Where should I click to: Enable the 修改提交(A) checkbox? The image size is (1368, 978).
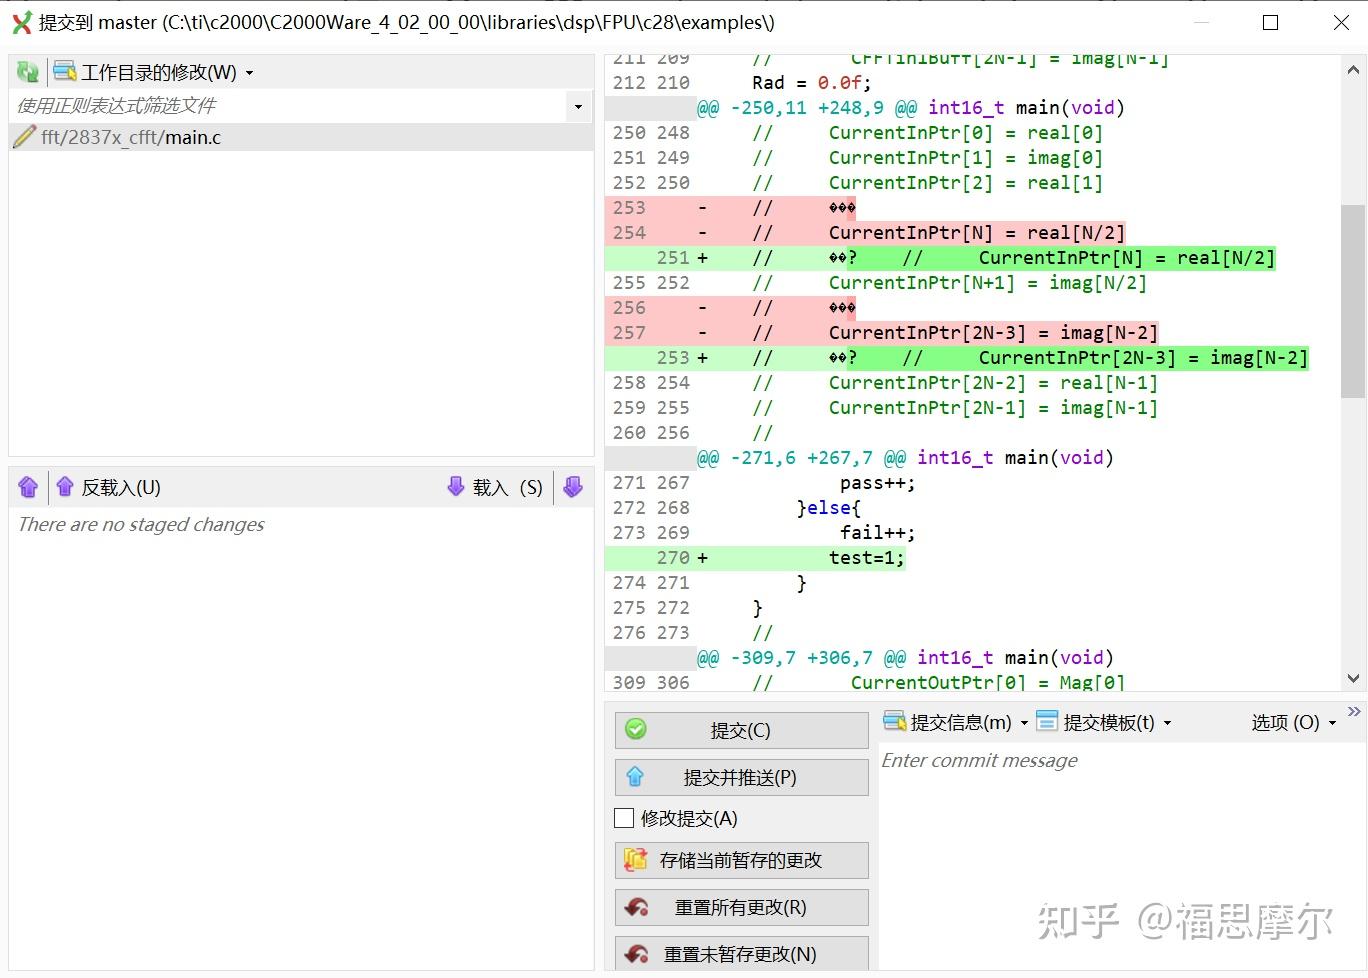click(x=625, y=818)
